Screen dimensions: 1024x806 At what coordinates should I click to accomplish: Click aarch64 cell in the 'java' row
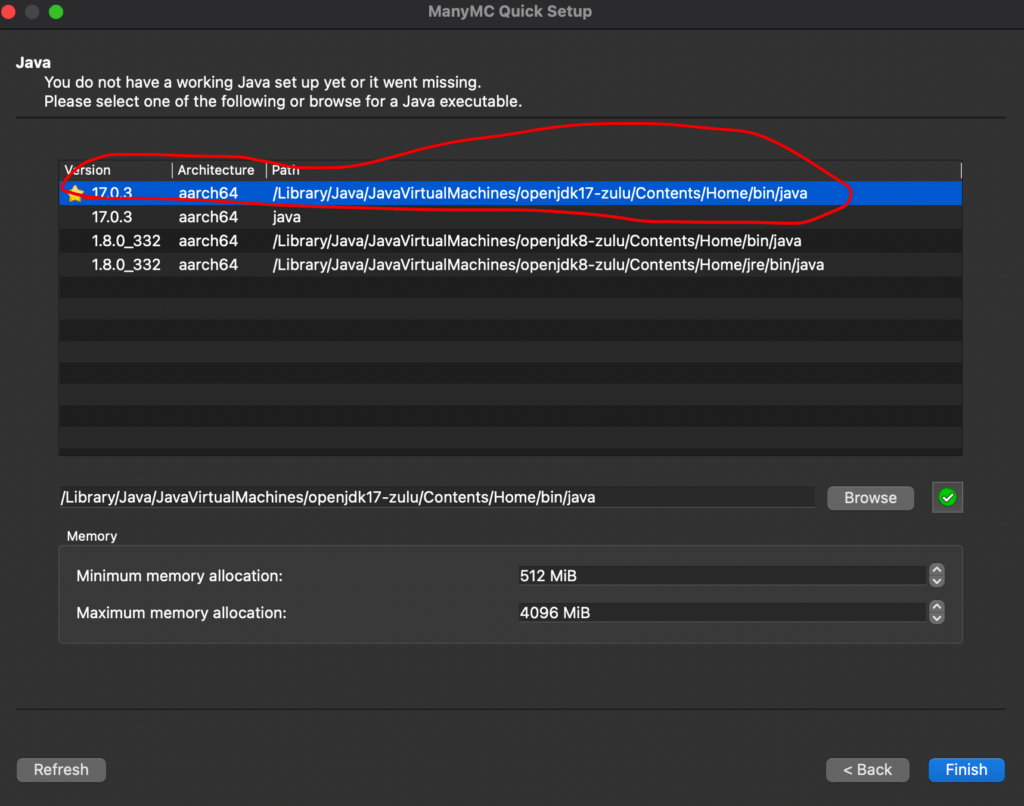(x=208, y=217)
